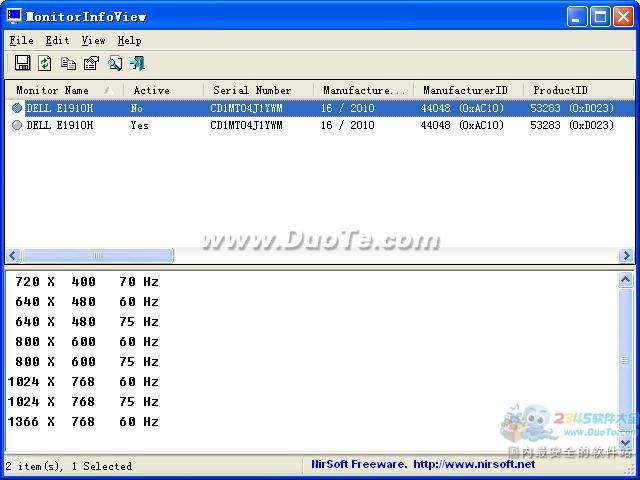Click the '720 X 400 70 Hz' line
The width and height of the screenshot is (640, 480).
click(x=87, y=282)
